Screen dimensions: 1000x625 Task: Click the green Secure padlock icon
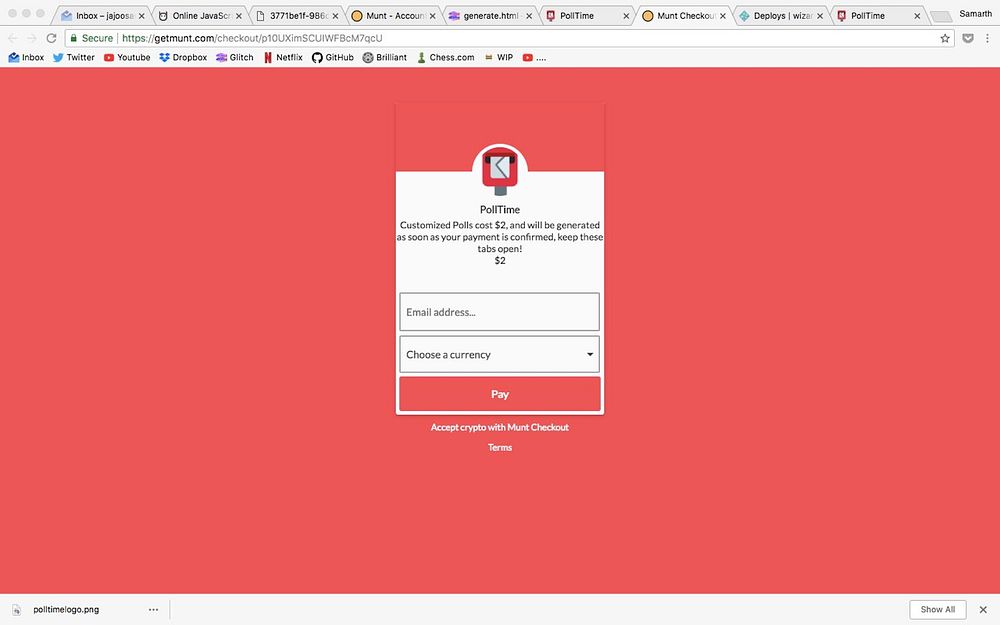pos(74,38)
